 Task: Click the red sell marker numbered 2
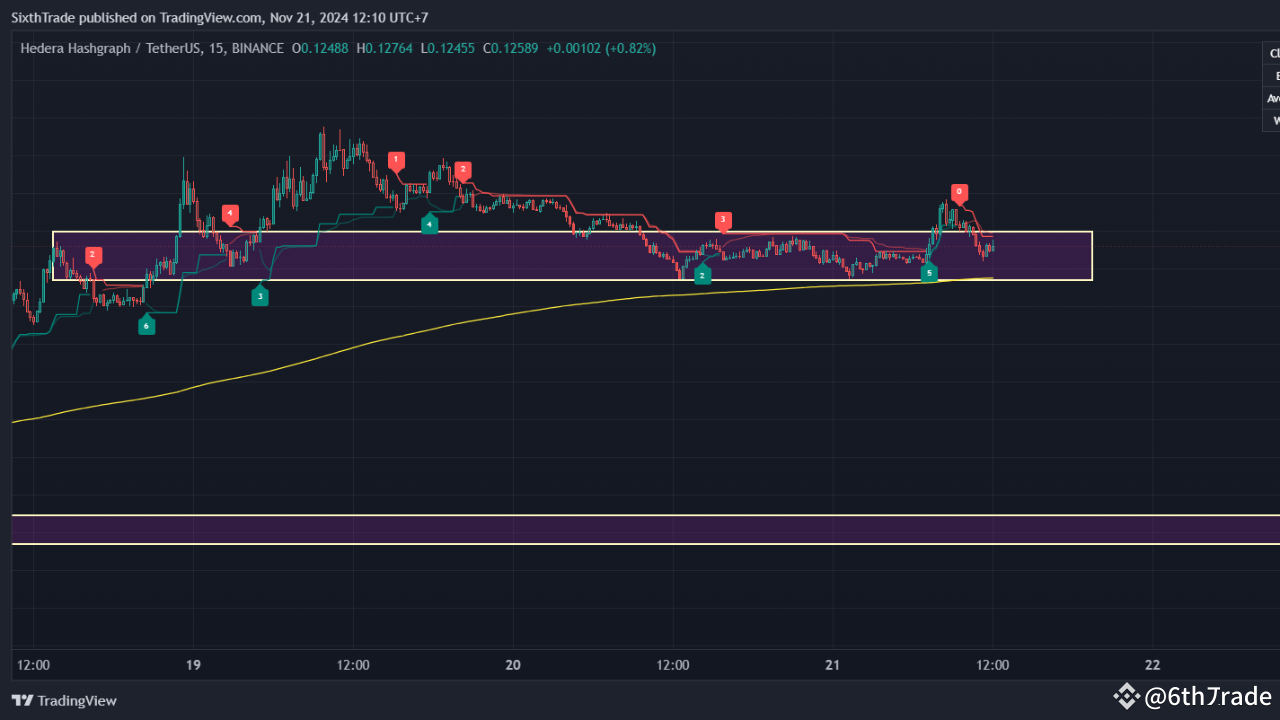click(x=462, y=169)
